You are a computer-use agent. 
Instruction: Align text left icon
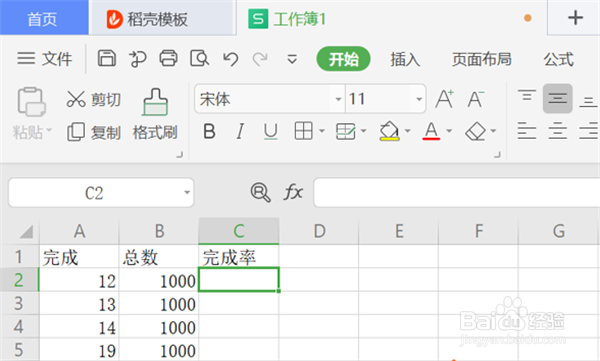527,131
